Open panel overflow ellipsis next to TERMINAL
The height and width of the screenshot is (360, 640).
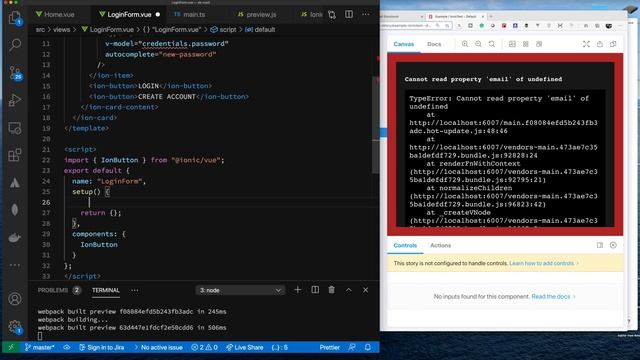coord(135,290)
